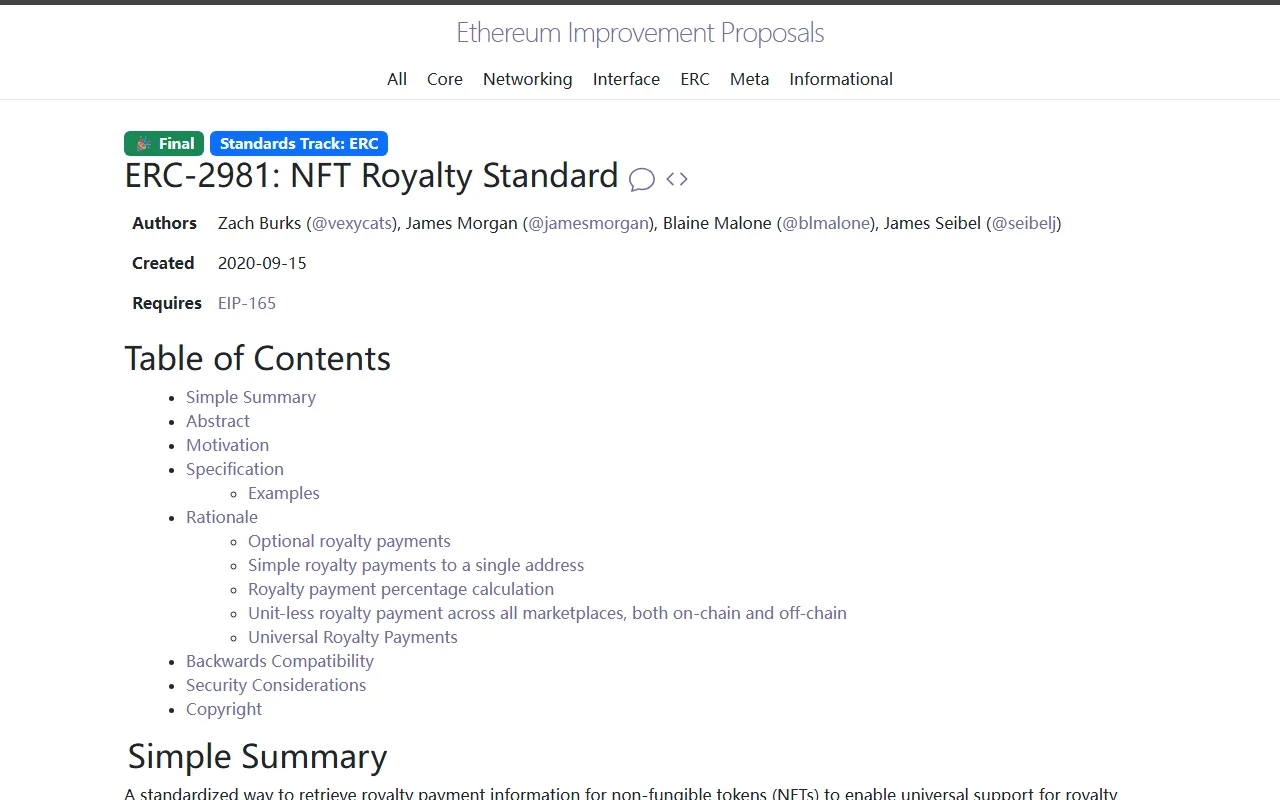Visit the @vexycats author profile

coord(352,223)
